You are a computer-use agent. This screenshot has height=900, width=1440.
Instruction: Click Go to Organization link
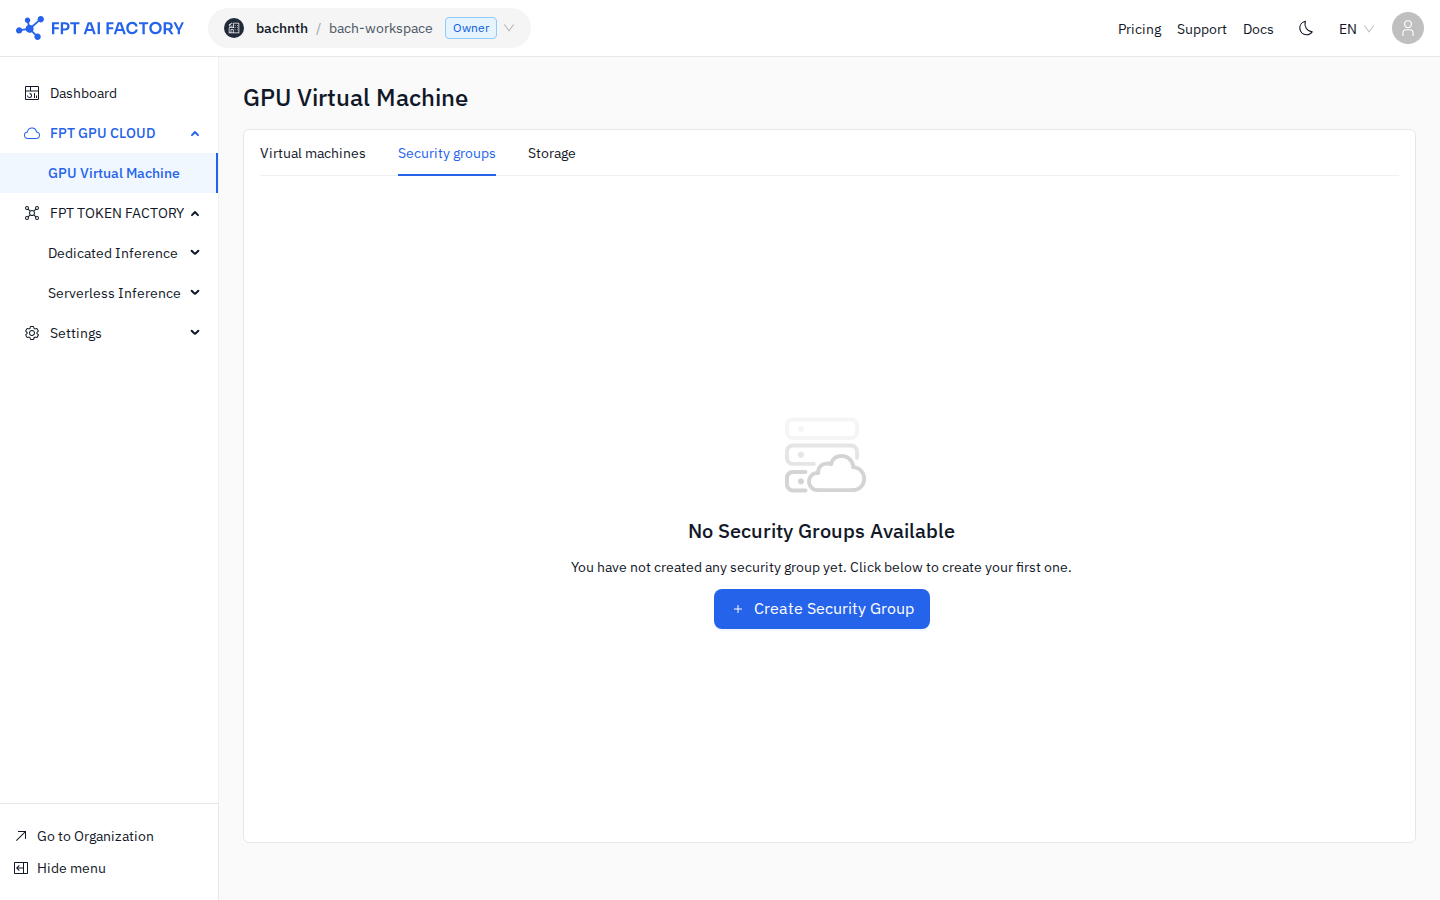[95, 836]
